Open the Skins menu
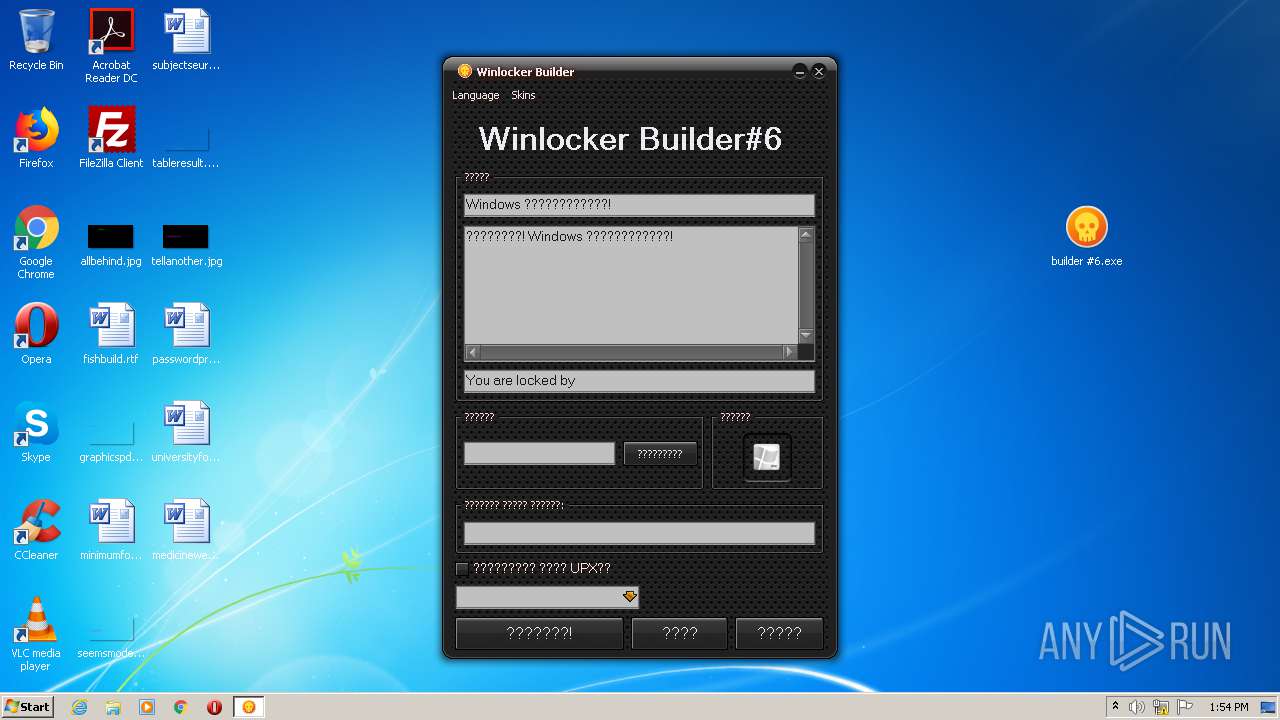The width and height of the screenshot is (1280, 720). click(523, 95)
